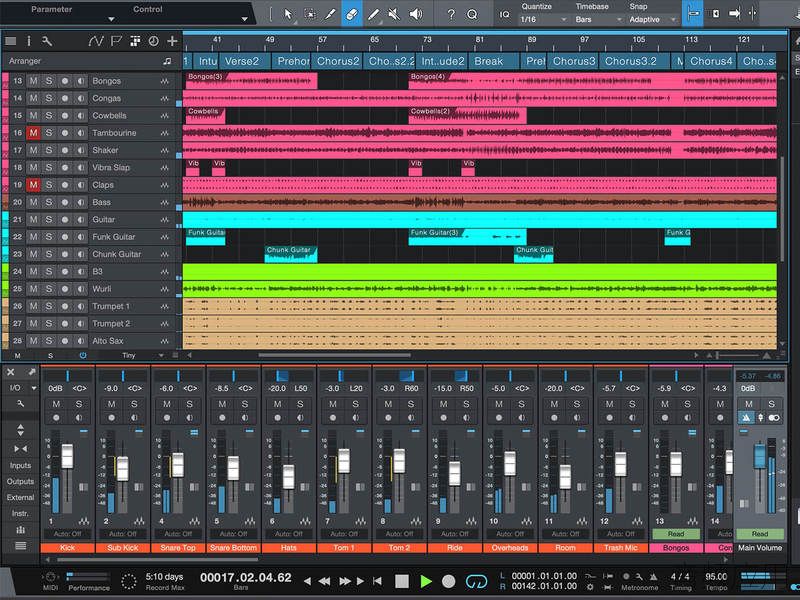The image size is (800, 600).
Task: Close the mixer panel with the X
Action: [11, 372]
